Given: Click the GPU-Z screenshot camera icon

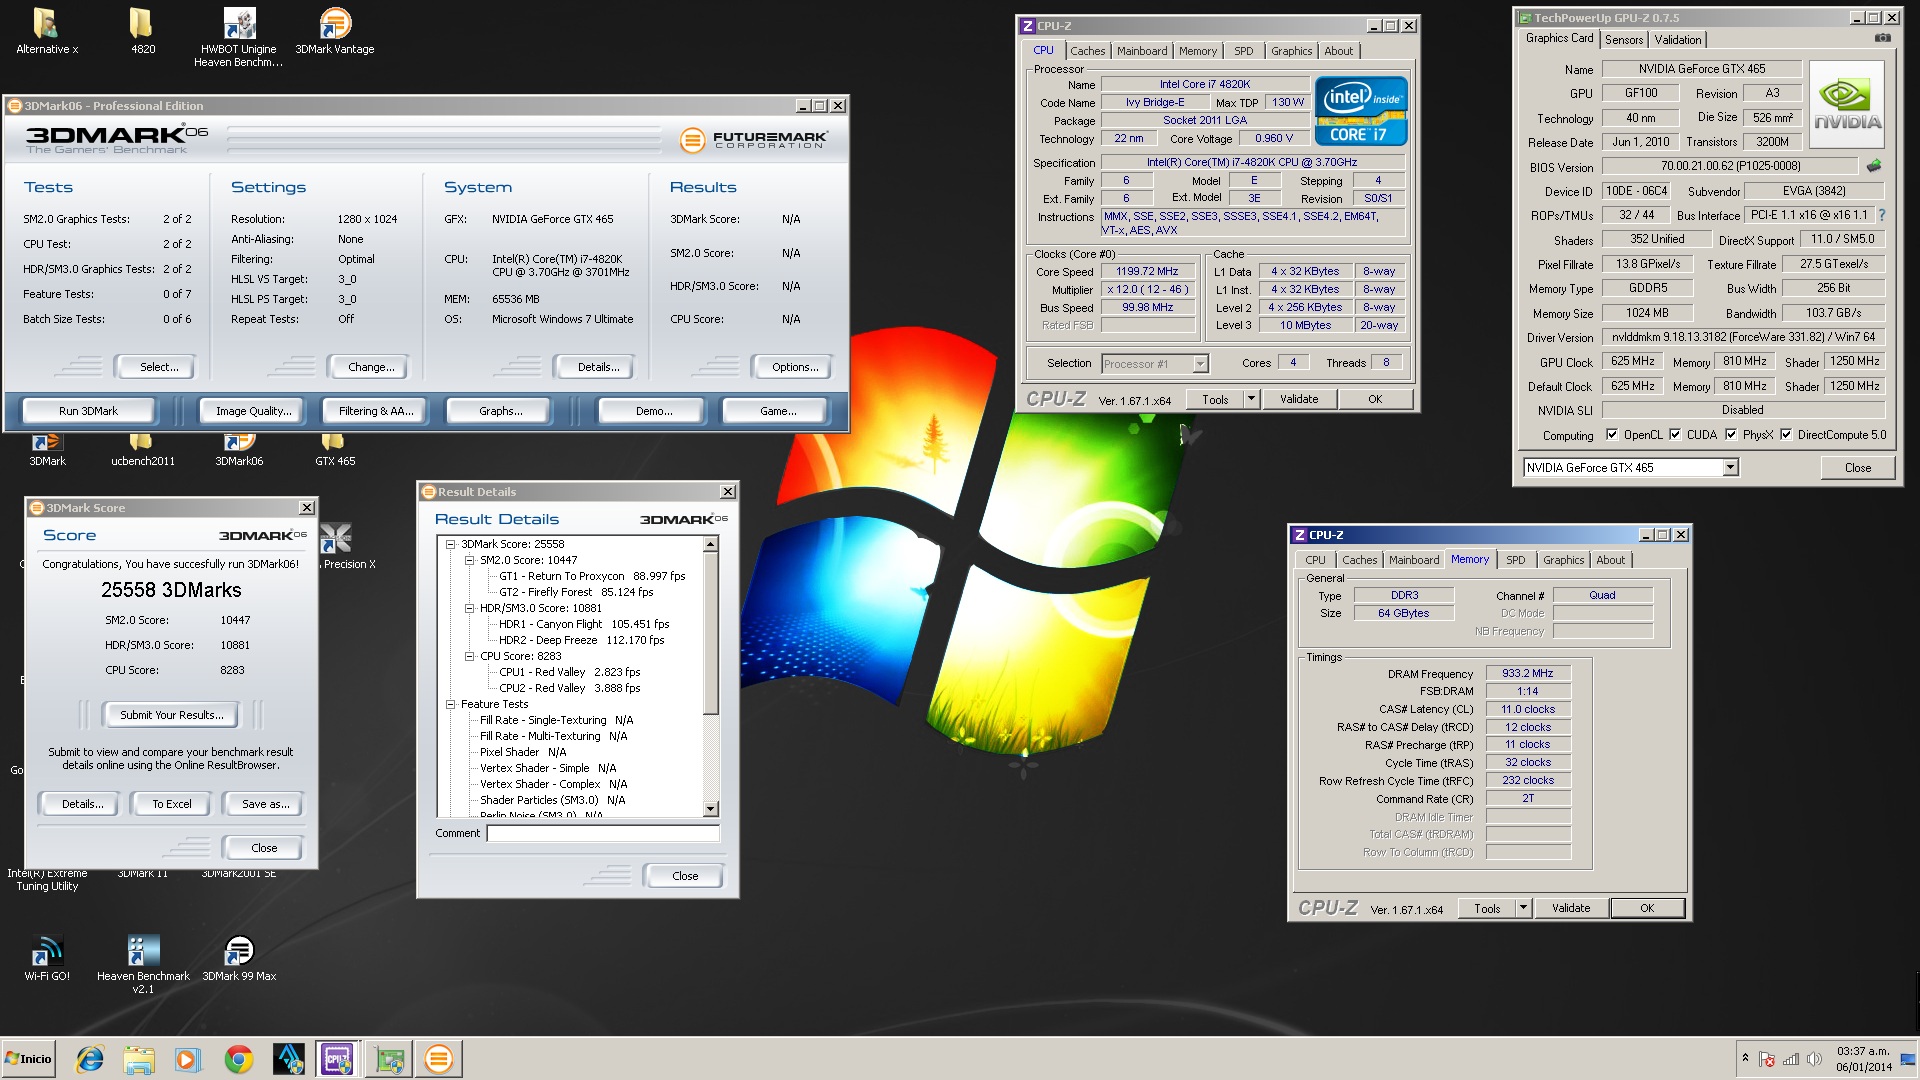Looking at the screenshot, I should click(1882, 38).
